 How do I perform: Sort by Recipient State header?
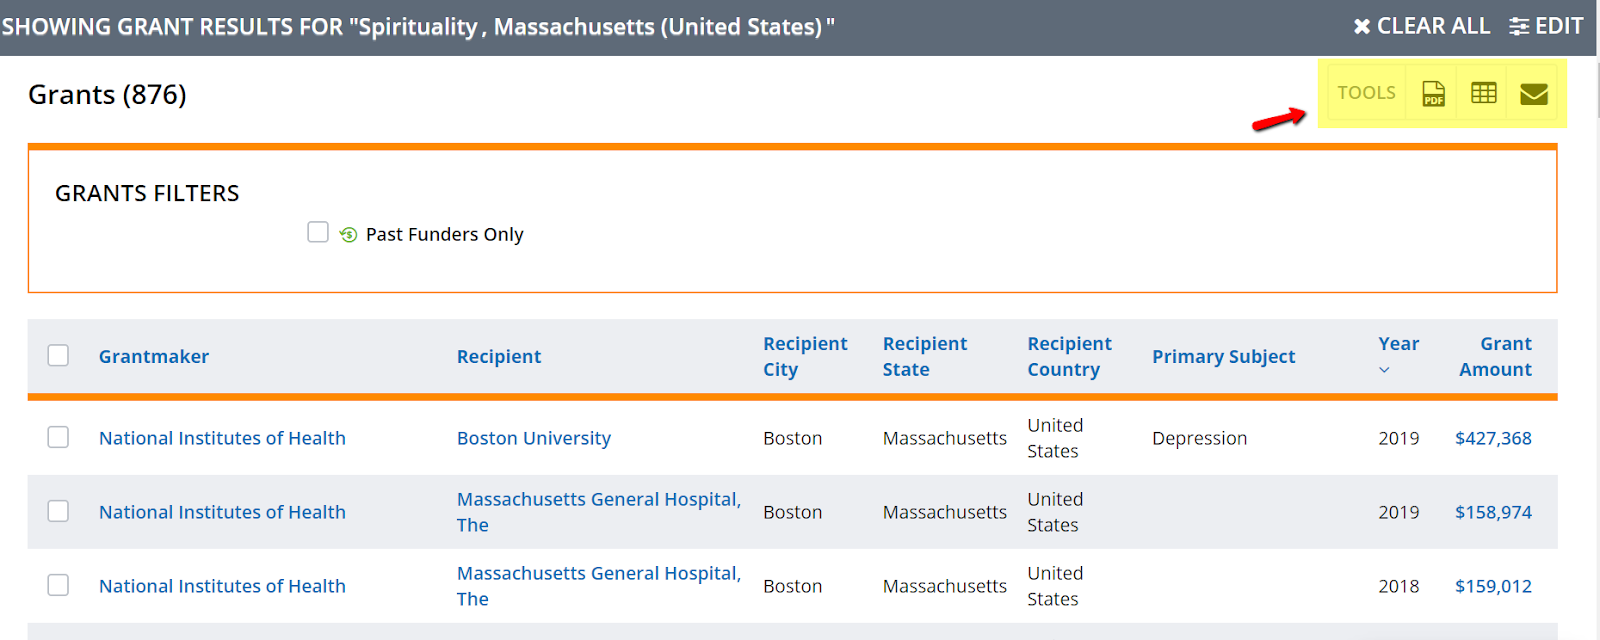tap(924, 356)
